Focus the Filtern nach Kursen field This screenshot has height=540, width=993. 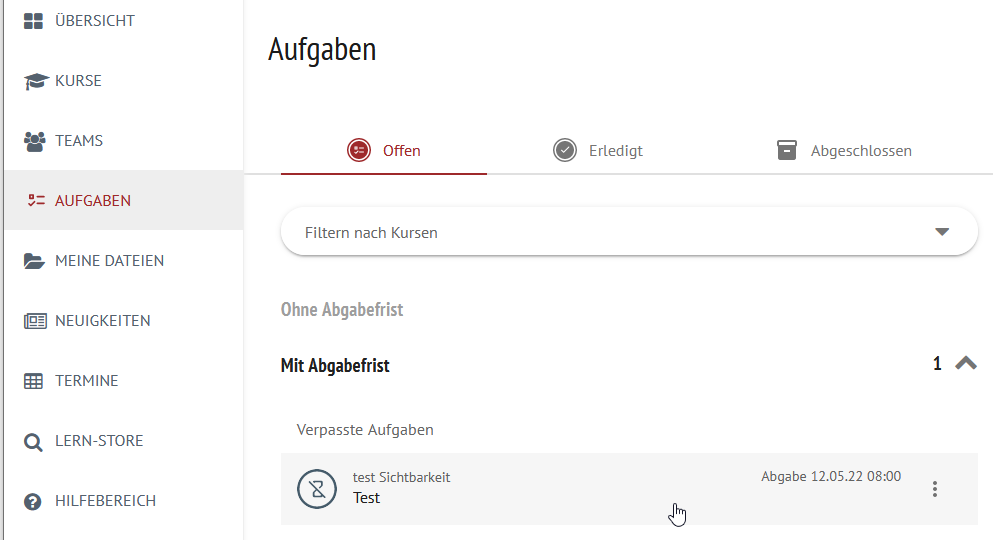(629, 232)
